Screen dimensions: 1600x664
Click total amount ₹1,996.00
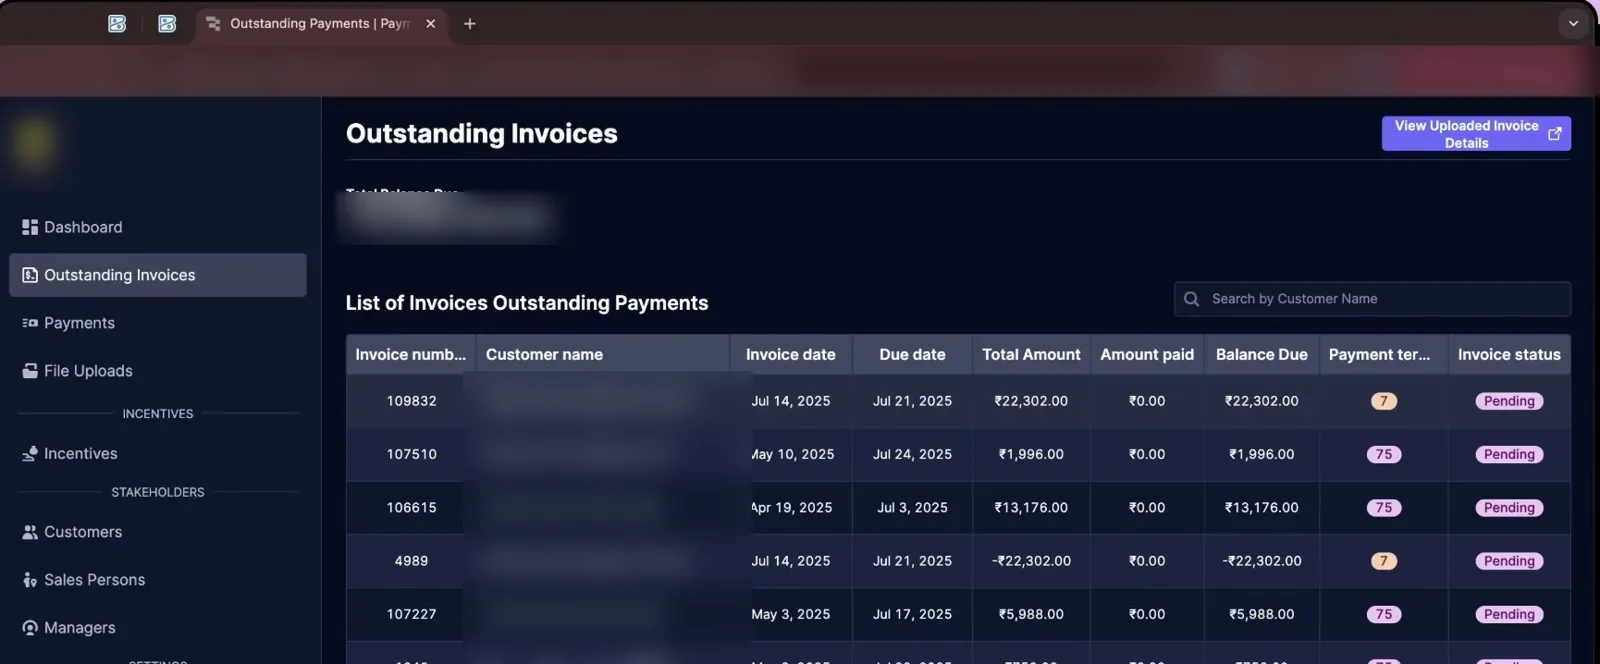click(x=1031, y=454)
